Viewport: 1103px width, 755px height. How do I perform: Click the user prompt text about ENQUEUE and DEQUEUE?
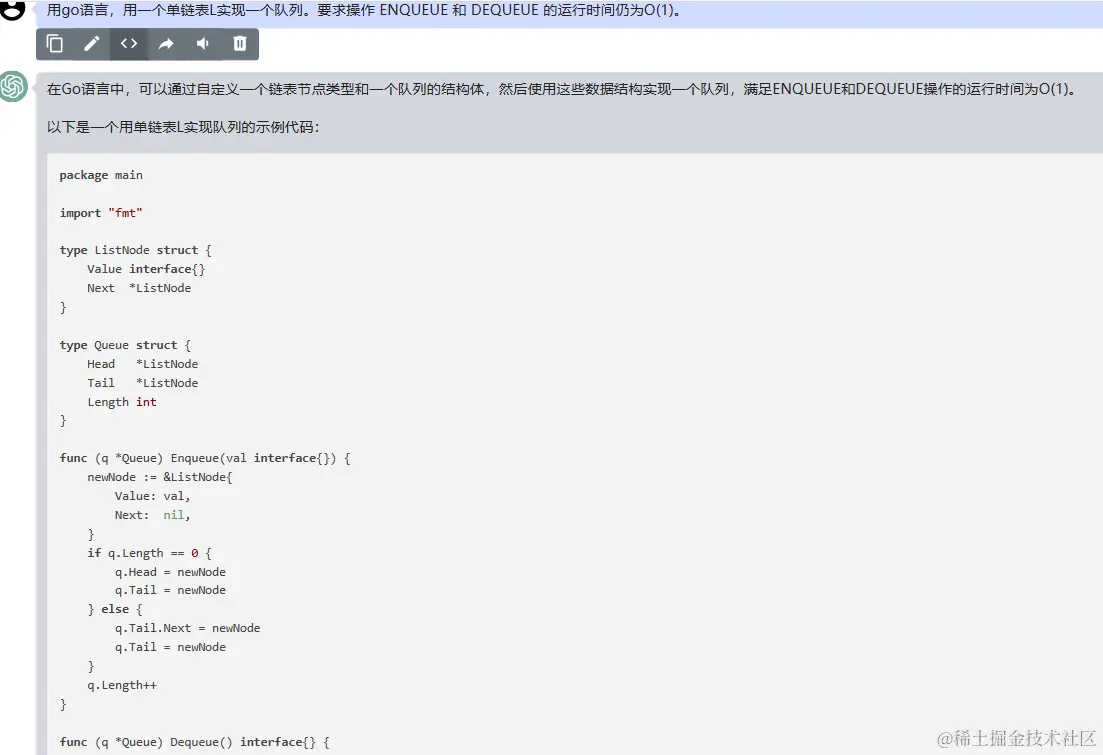coord(364,11)
